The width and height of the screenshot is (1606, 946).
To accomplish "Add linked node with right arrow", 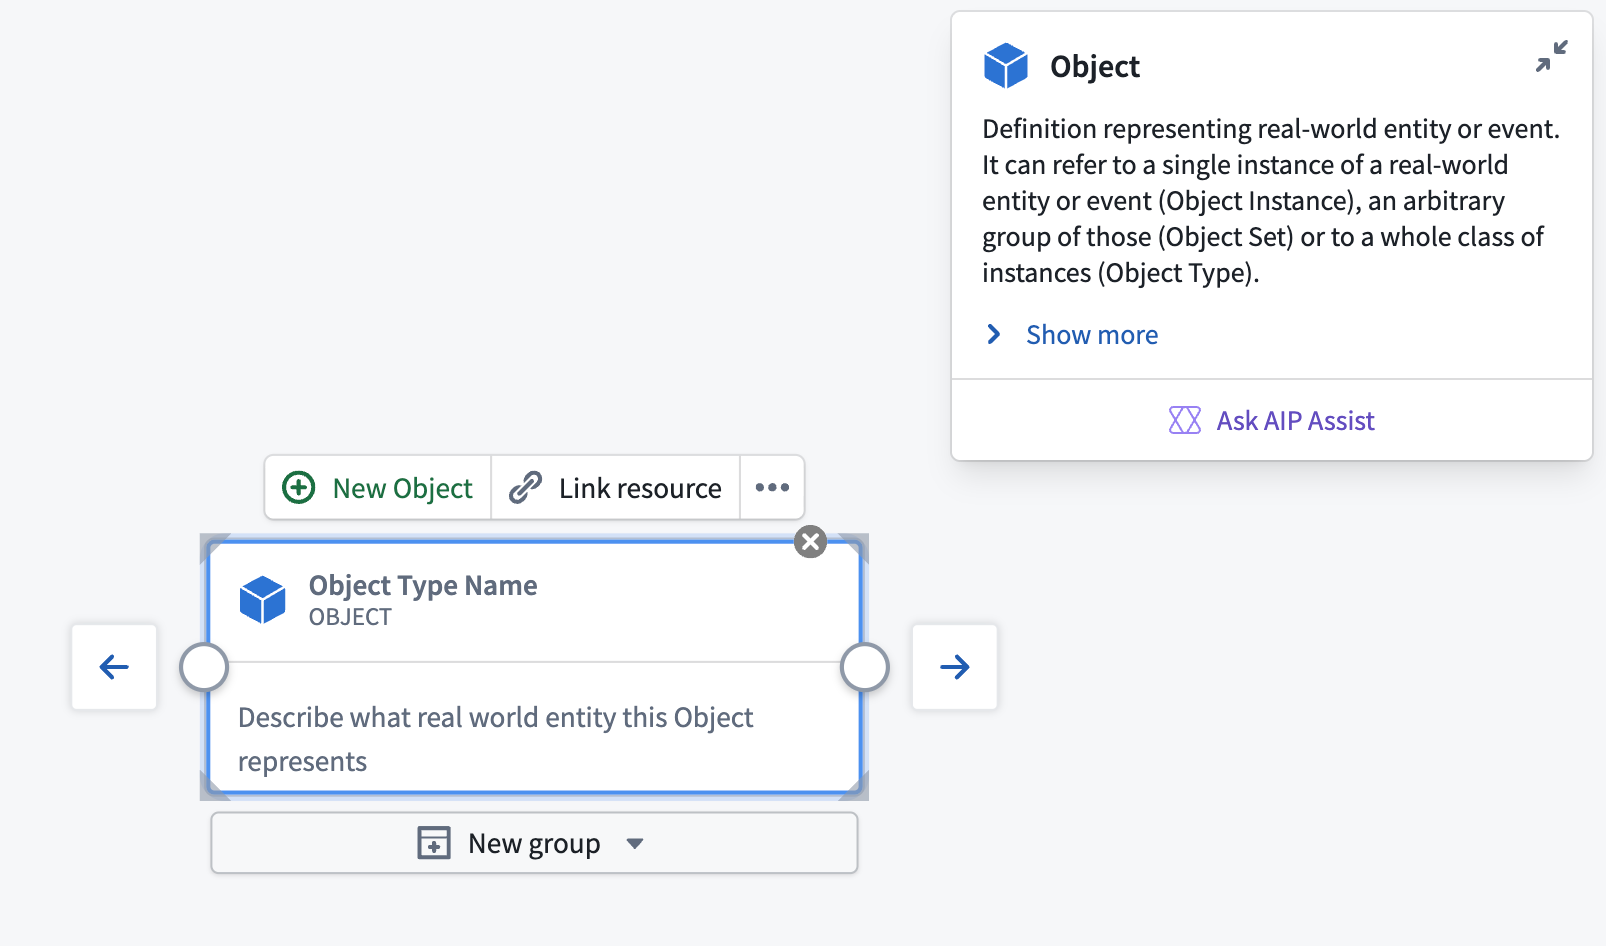I will [x=955, y=667].
